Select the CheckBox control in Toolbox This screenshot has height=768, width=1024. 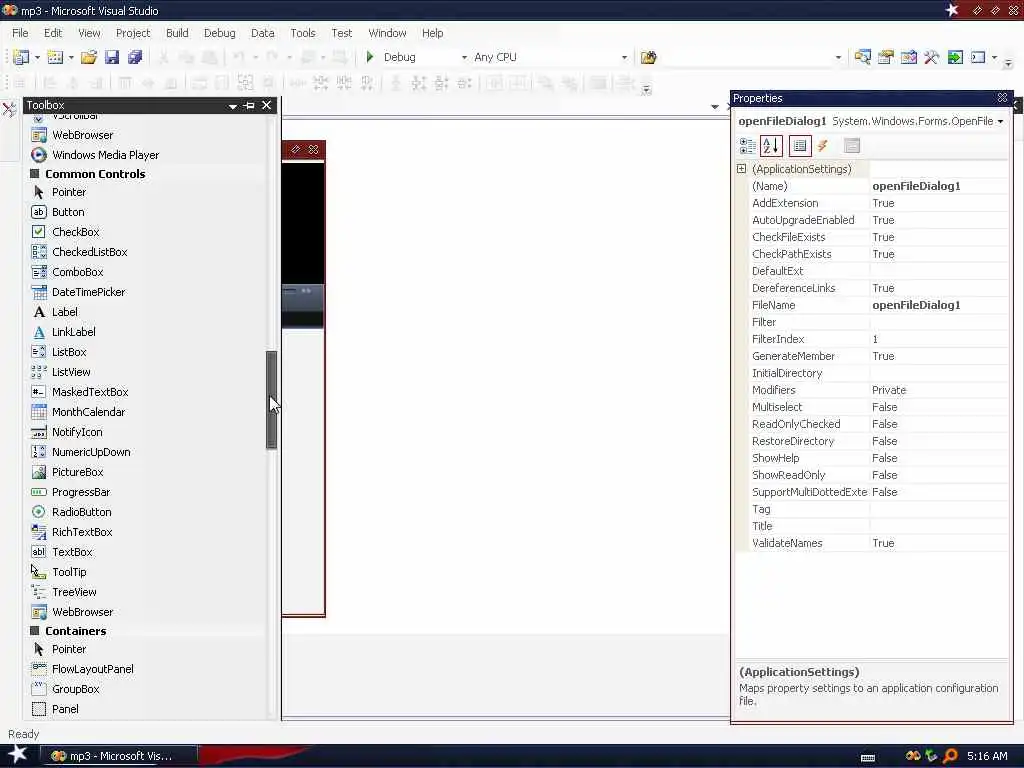point(65,232)
